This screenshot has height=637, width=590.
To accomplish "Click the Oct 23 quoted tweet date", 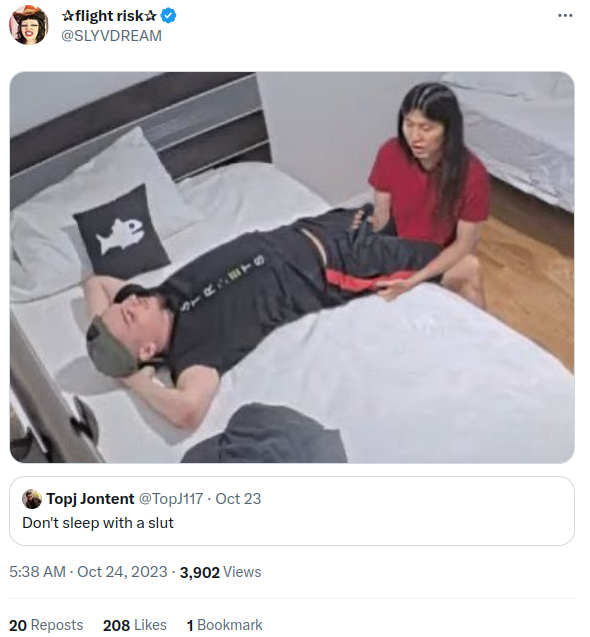I will point(238,499).
